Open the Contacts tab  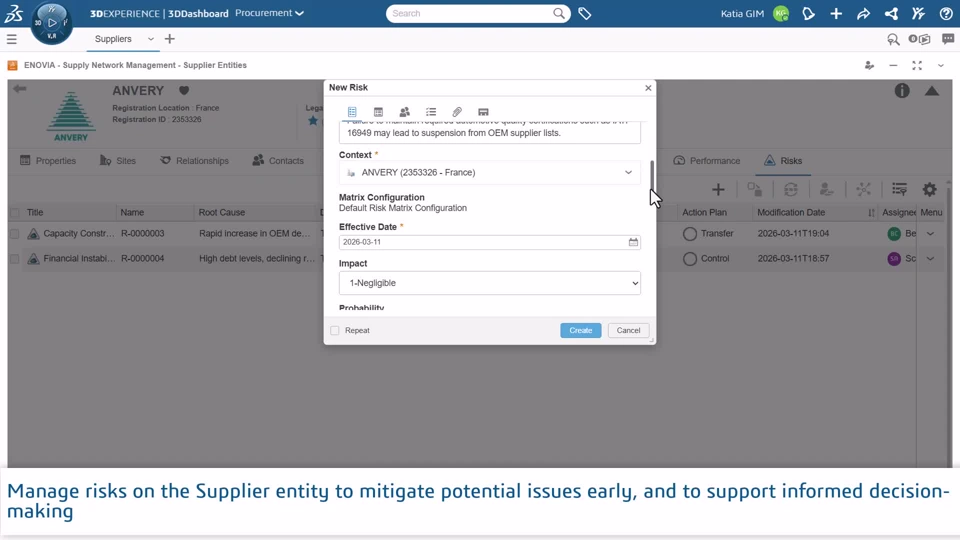click(x=278, y=160)
